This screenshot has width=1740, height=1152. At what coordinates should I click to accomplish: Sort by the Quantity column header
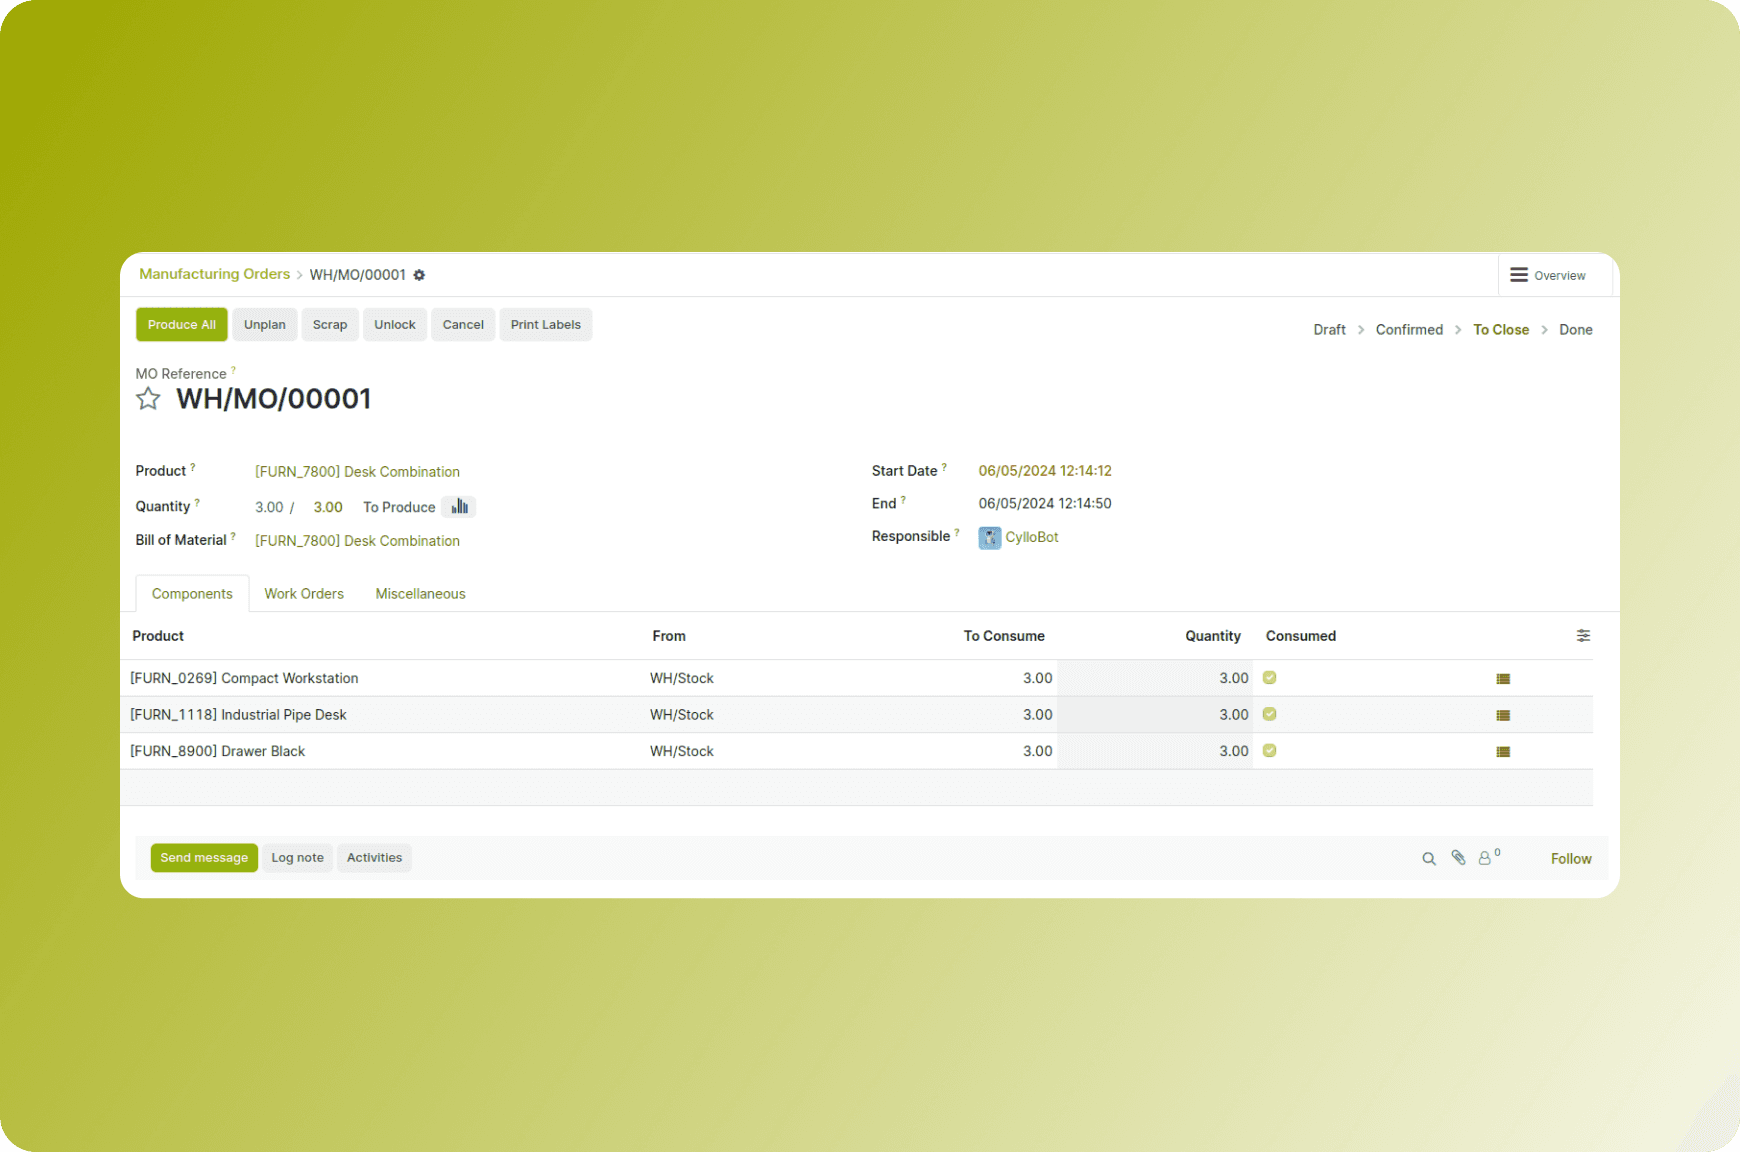click(1213, 636)
